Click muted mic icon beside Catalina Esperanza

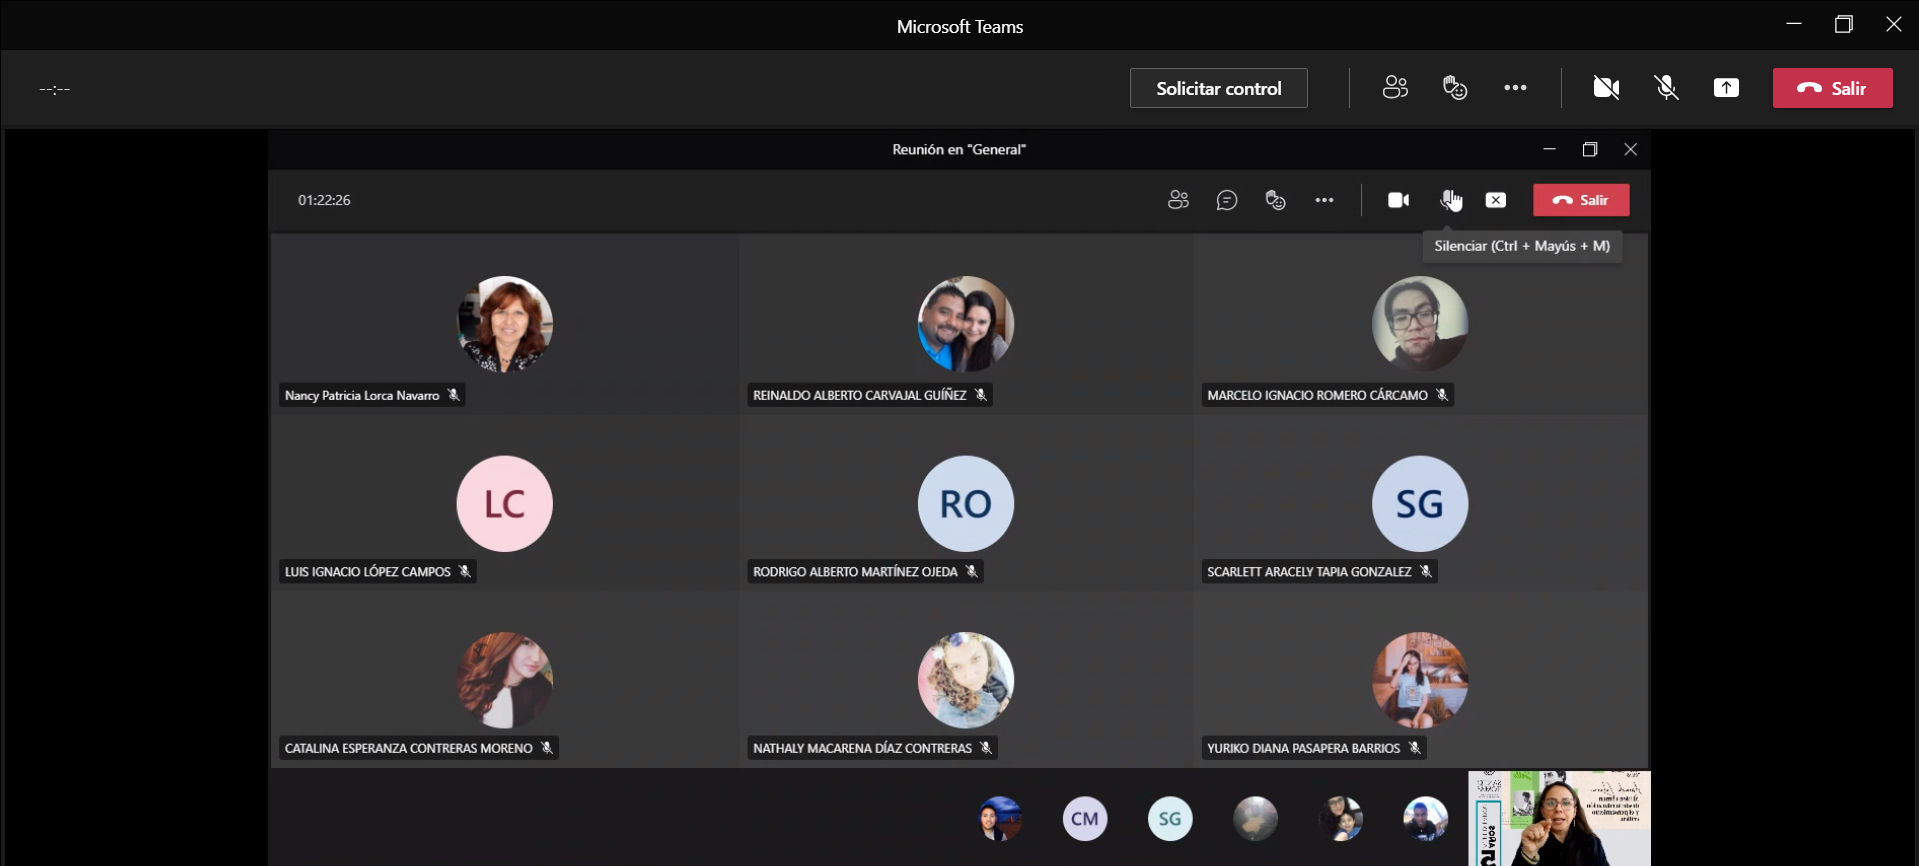tap(547, 748)
